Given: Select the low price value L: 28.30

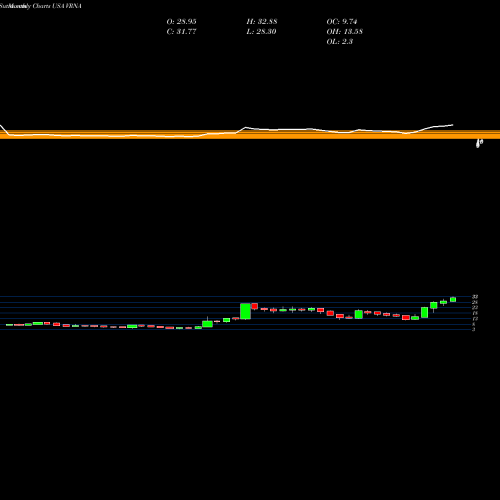Looking at the screenshot, I should [262, 32].
